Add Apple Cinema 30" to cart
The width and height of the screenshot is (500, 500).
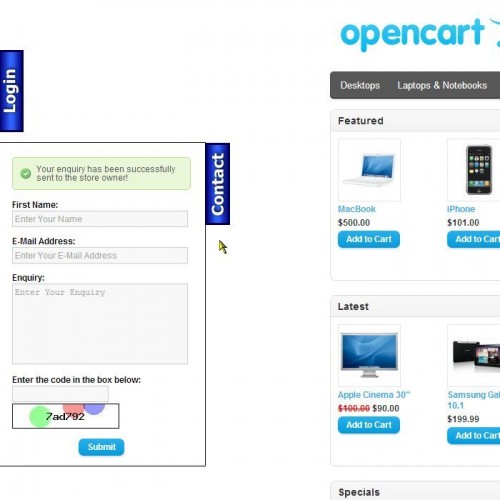click(x=369, y=425)
